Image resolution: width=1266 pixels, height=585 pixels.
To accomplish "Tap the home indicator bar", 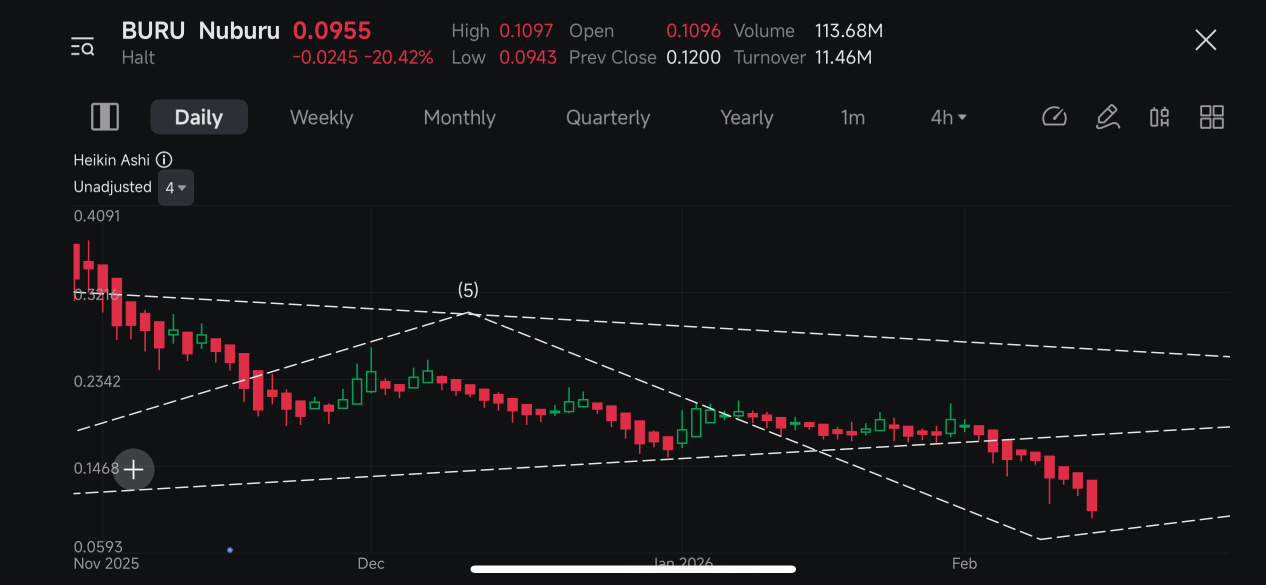I will point(633,569).
